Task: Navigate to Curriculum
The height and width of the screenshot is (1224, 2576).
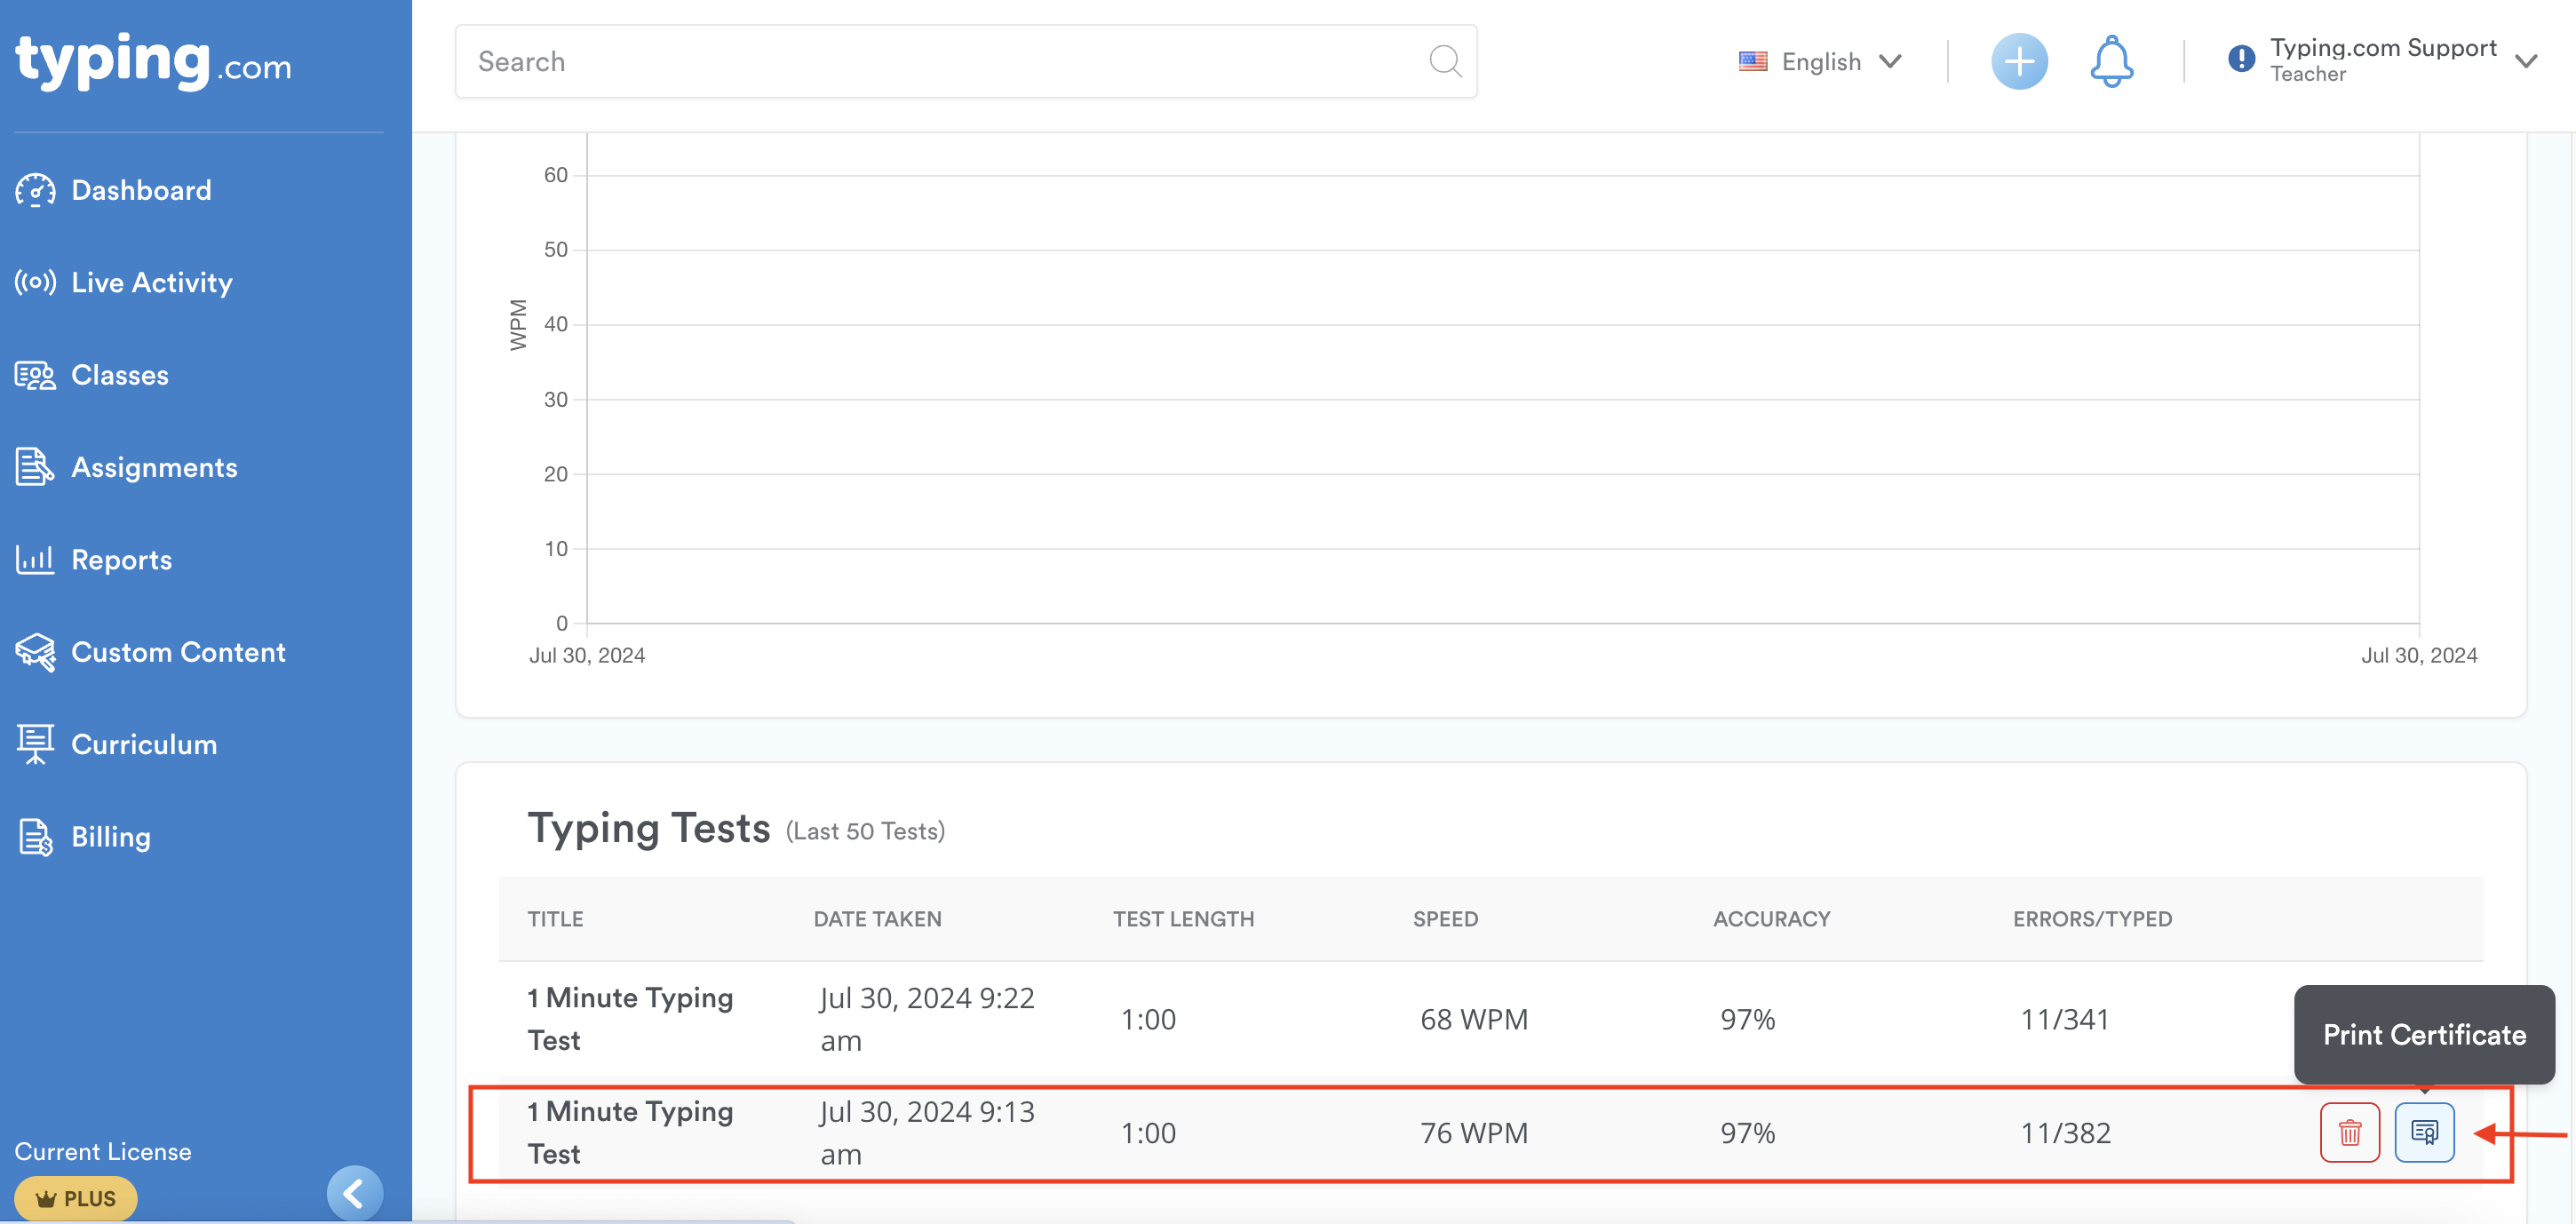Action: (x=144, y=745)
